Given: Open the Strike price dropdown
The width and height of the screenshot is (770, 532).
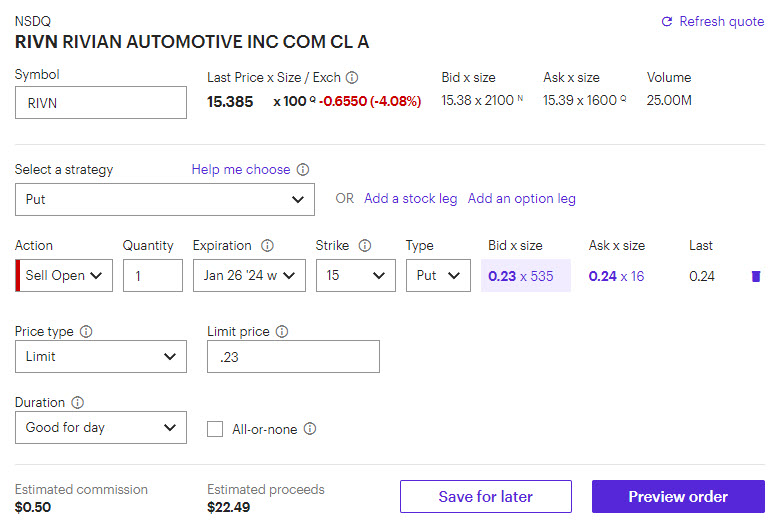Looking at the screenshot, I should (x=355, y=276).
